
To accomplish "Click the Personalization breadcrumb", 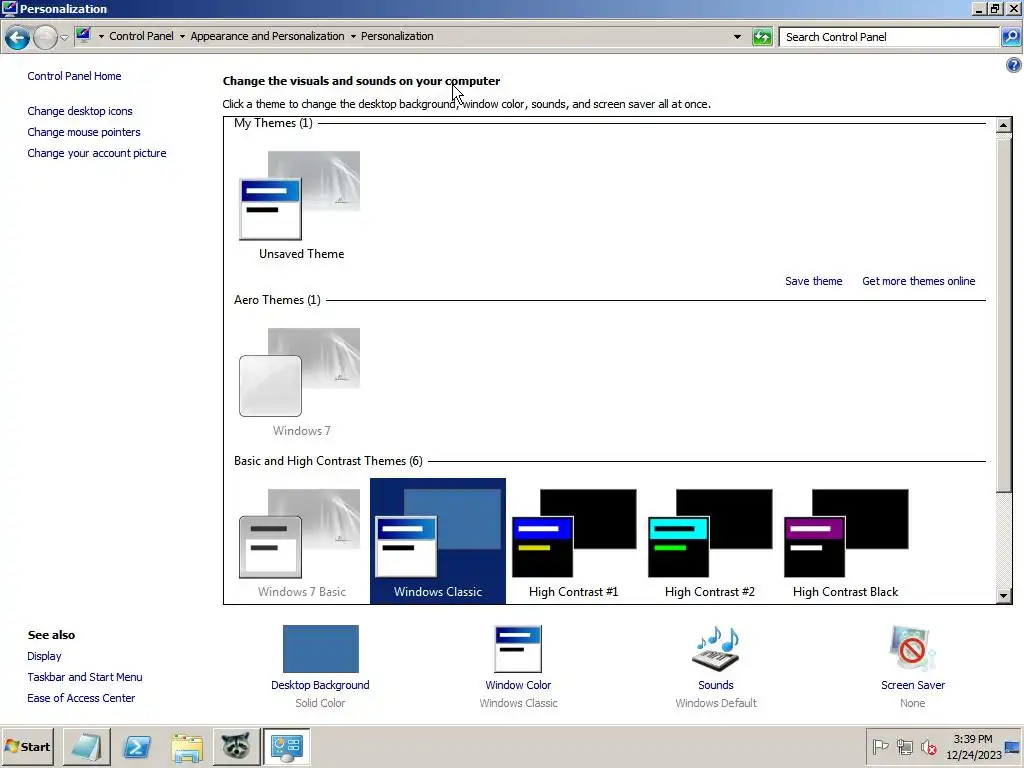I will 397,37.
